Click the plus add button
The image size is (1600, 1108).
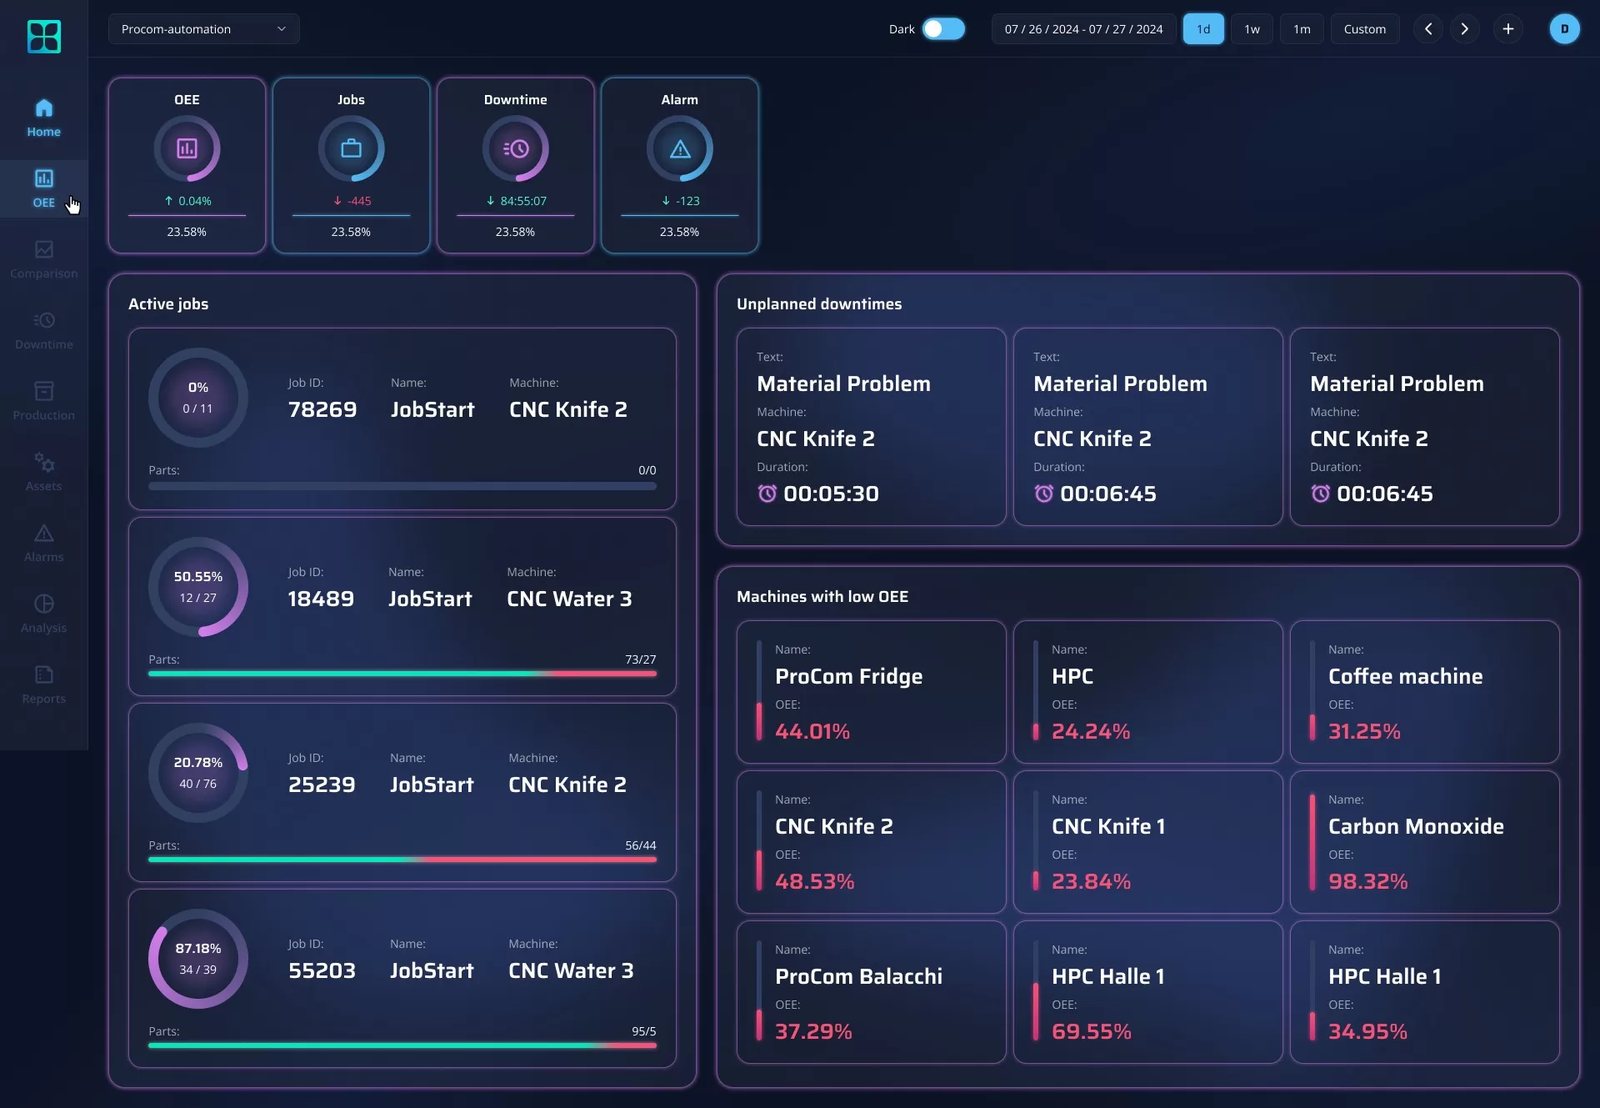point(1508,29)
